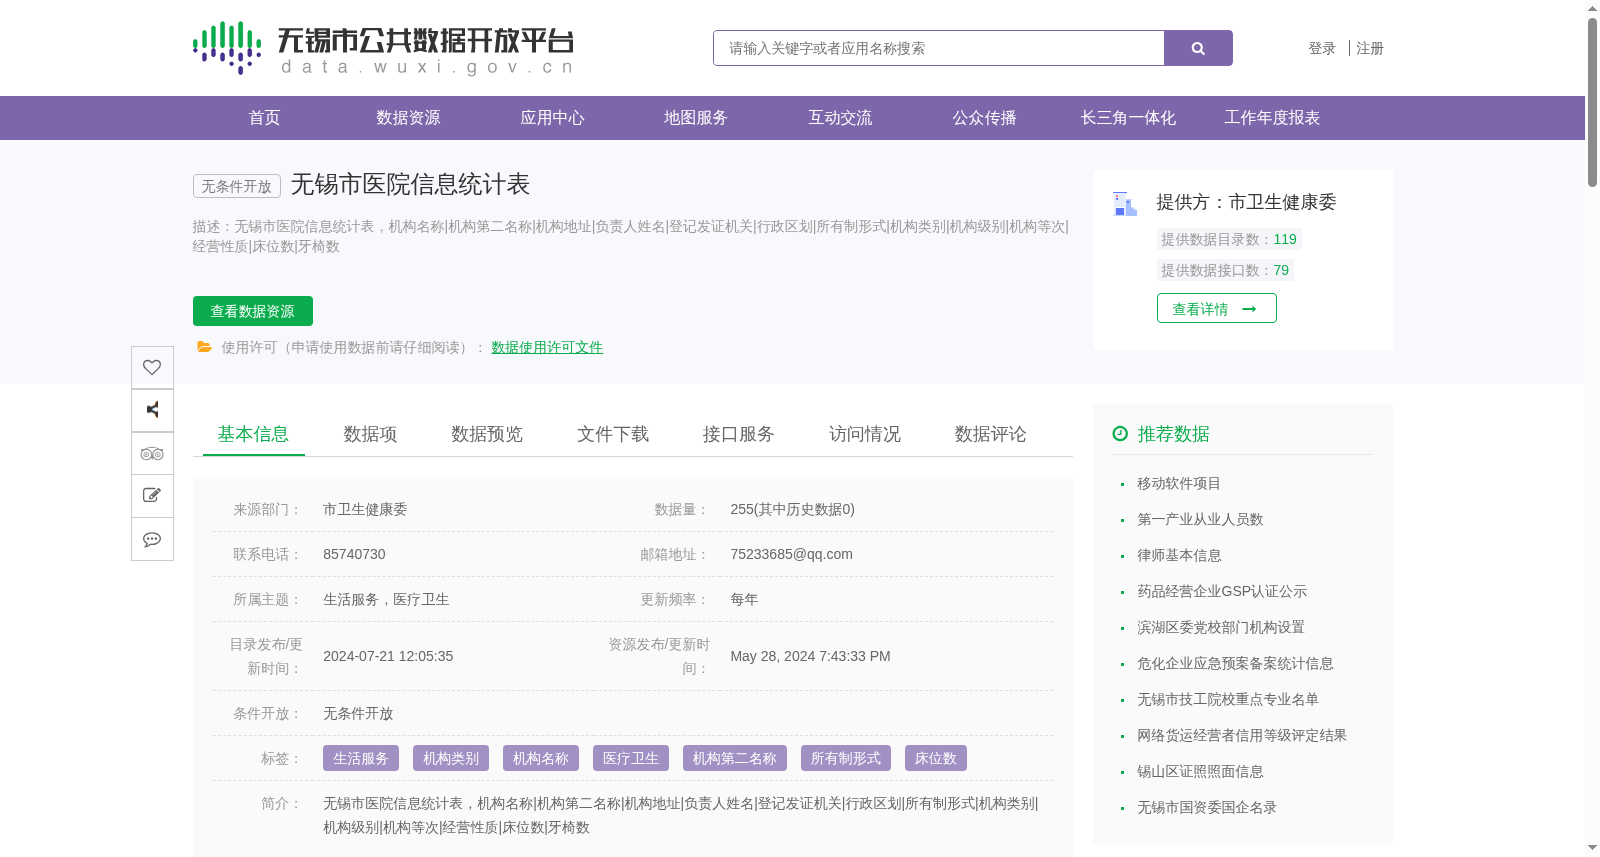This screenshot has height=857, width=1600.
Task: Open recommended data 药品经营企业GSP认证公示
Action: click(x=1222, y=591)
